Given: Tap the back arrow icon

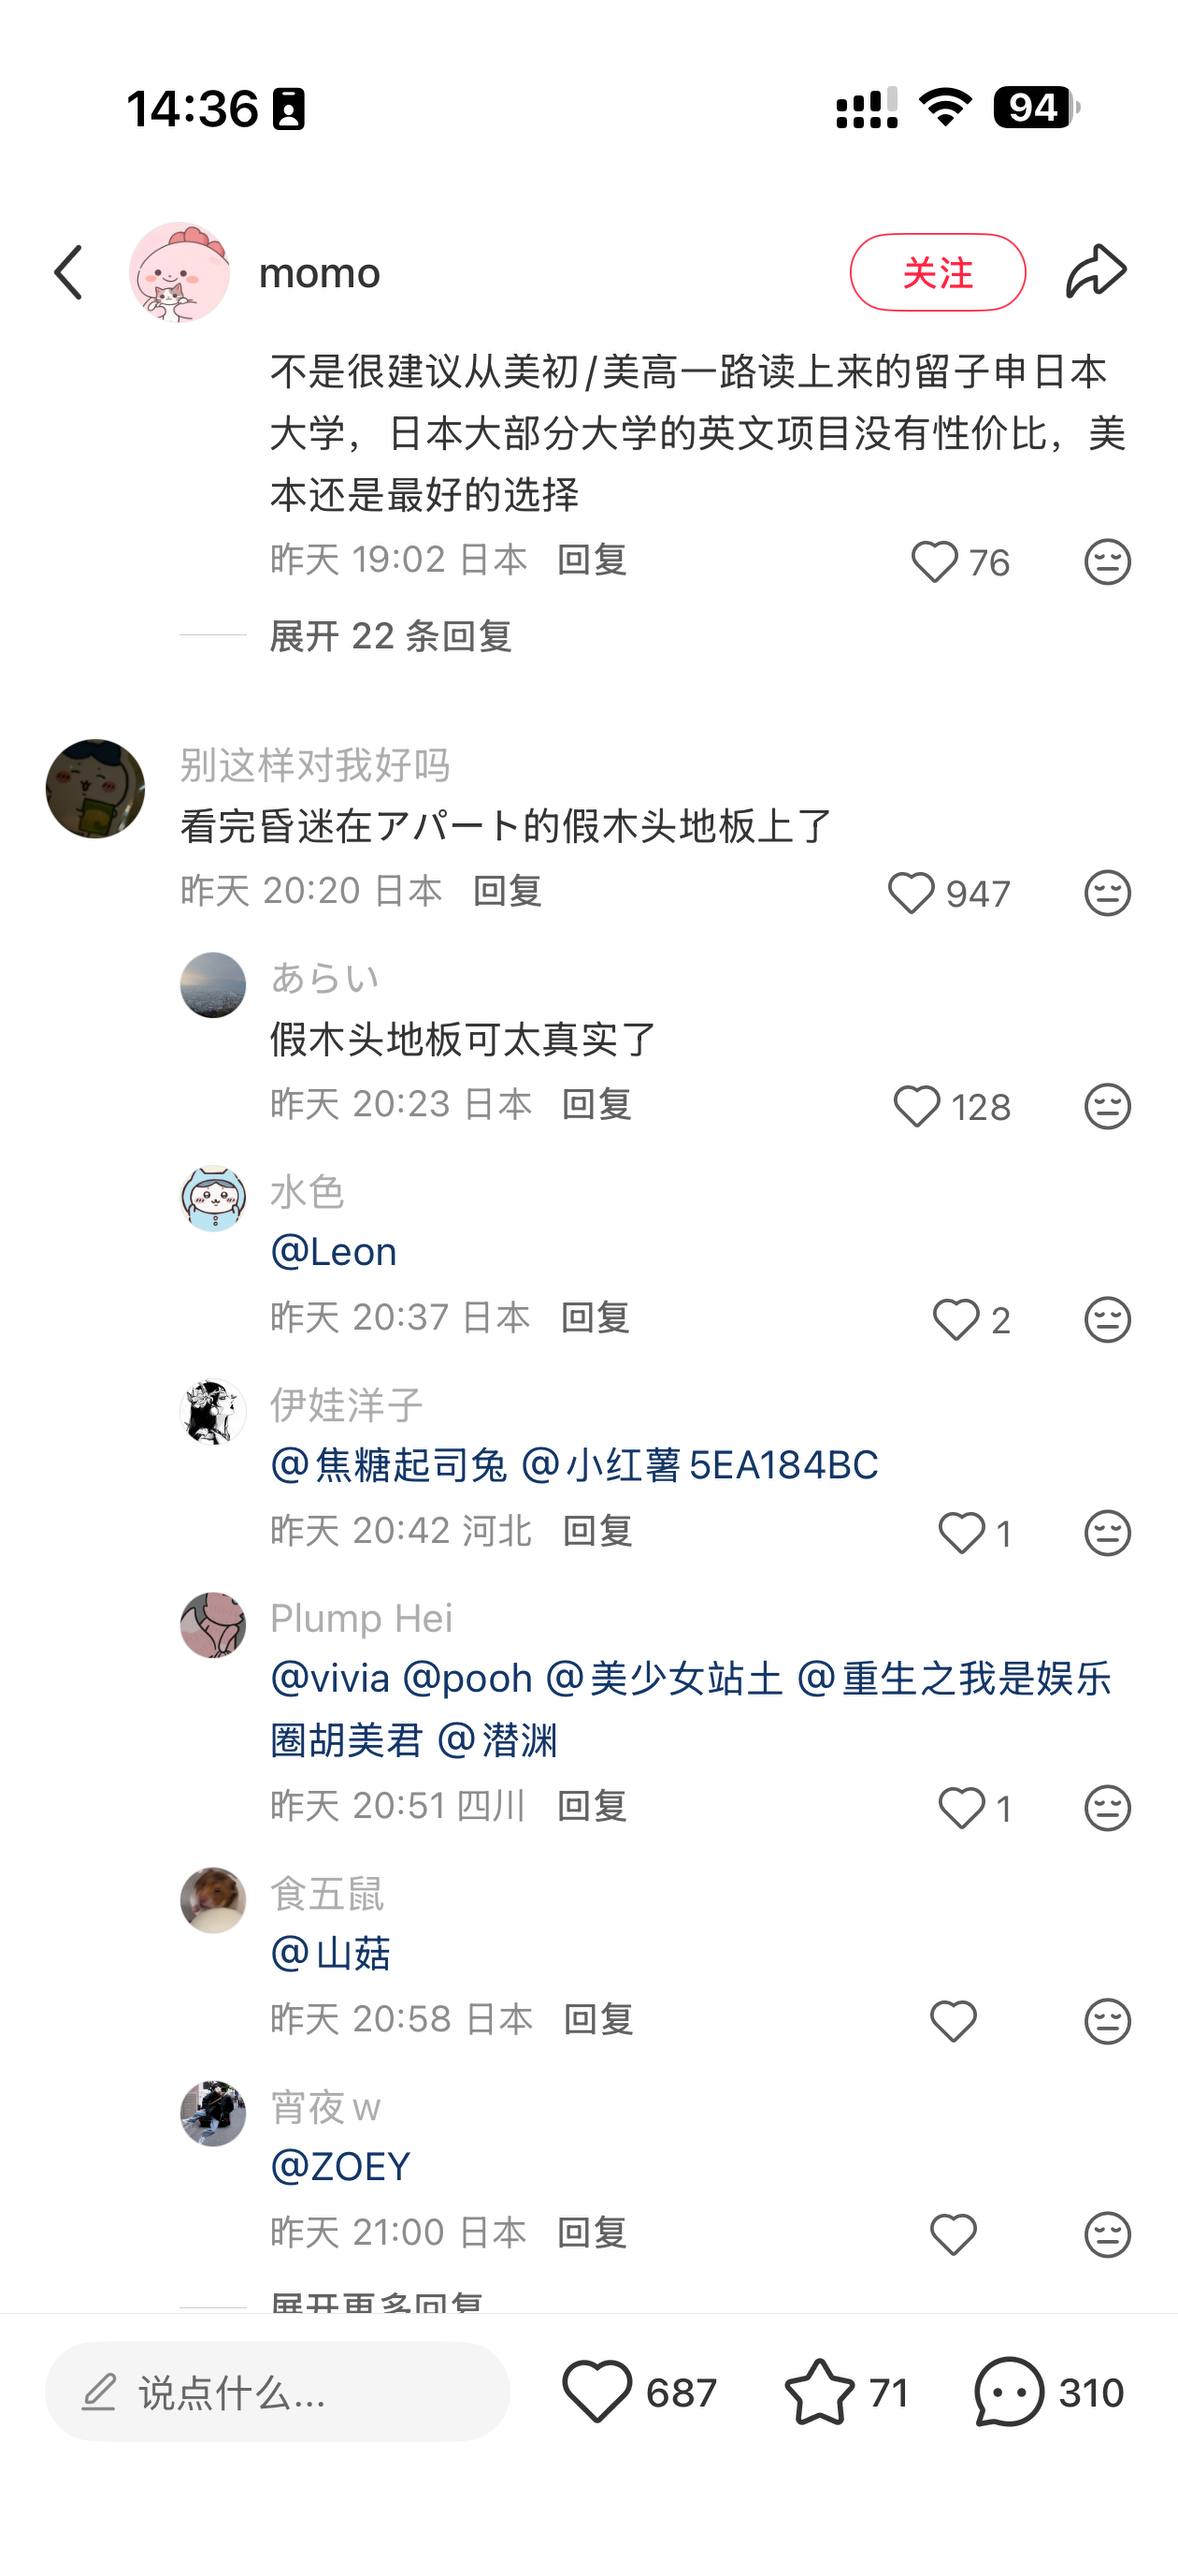Looking at the screenshot, I should click(x=68, y=272).
